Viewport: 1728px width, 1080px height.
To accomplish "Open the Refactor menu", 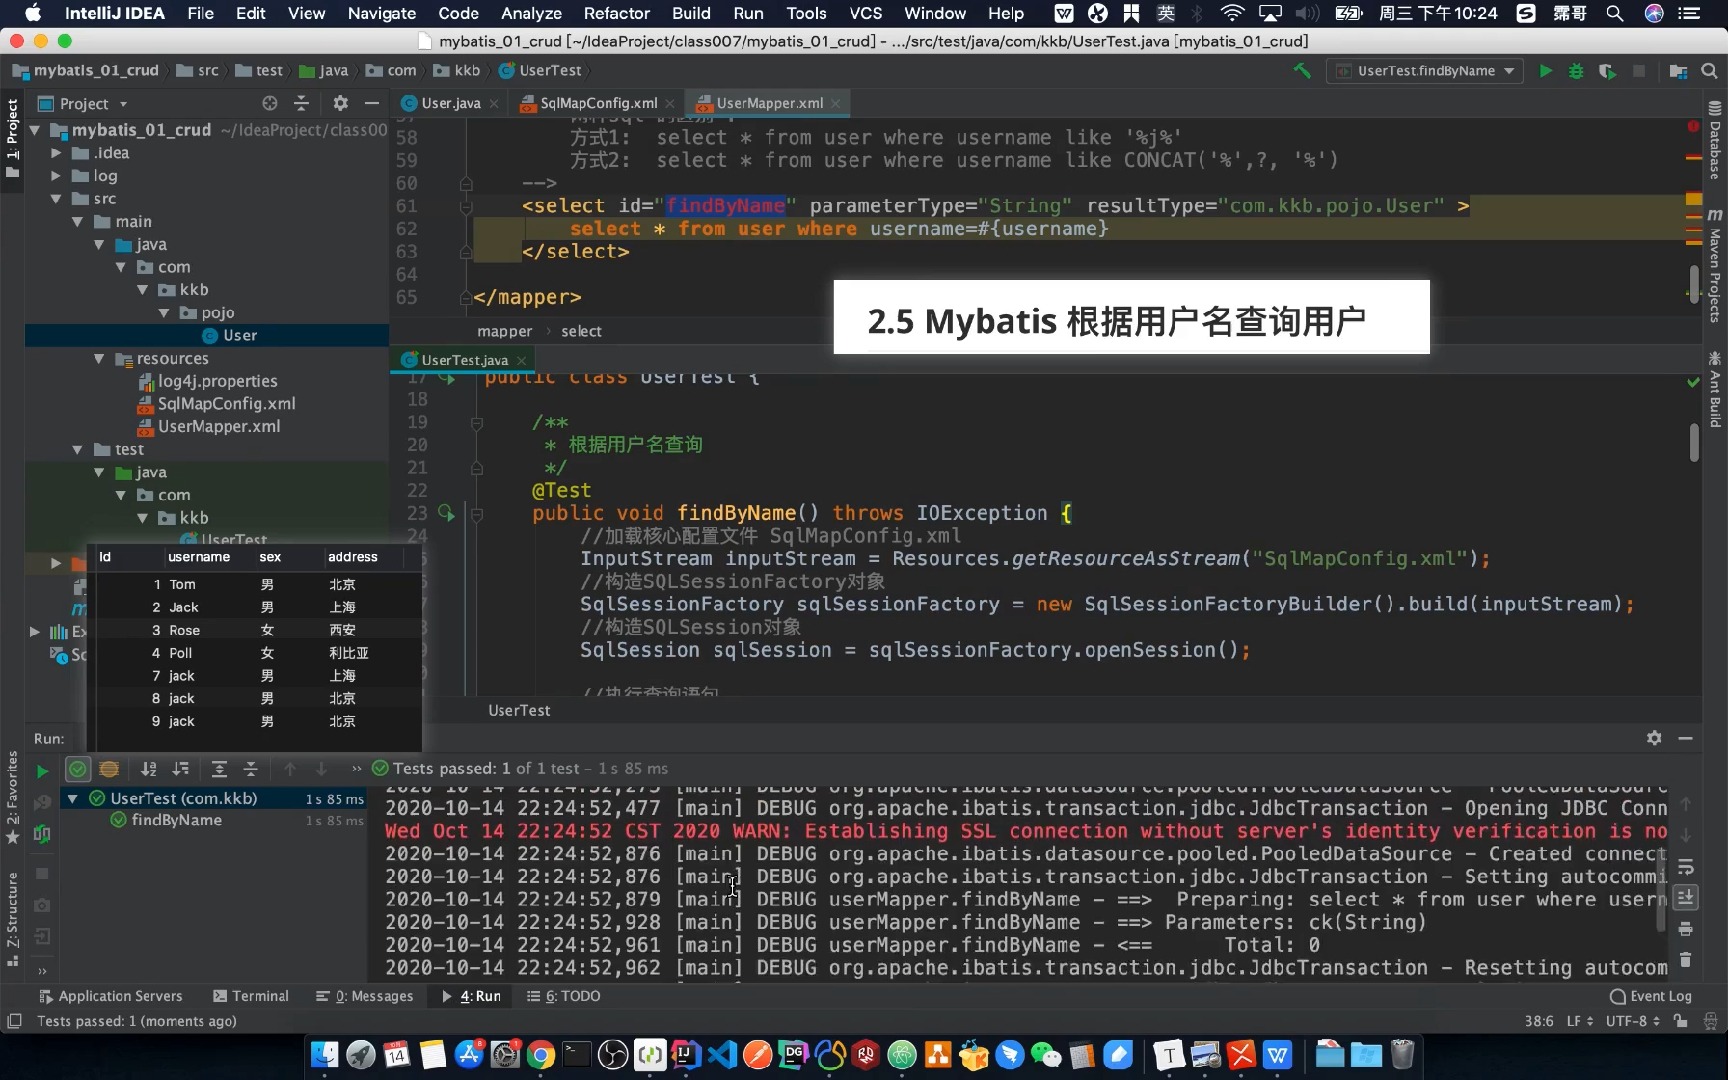I will point(616,13).
